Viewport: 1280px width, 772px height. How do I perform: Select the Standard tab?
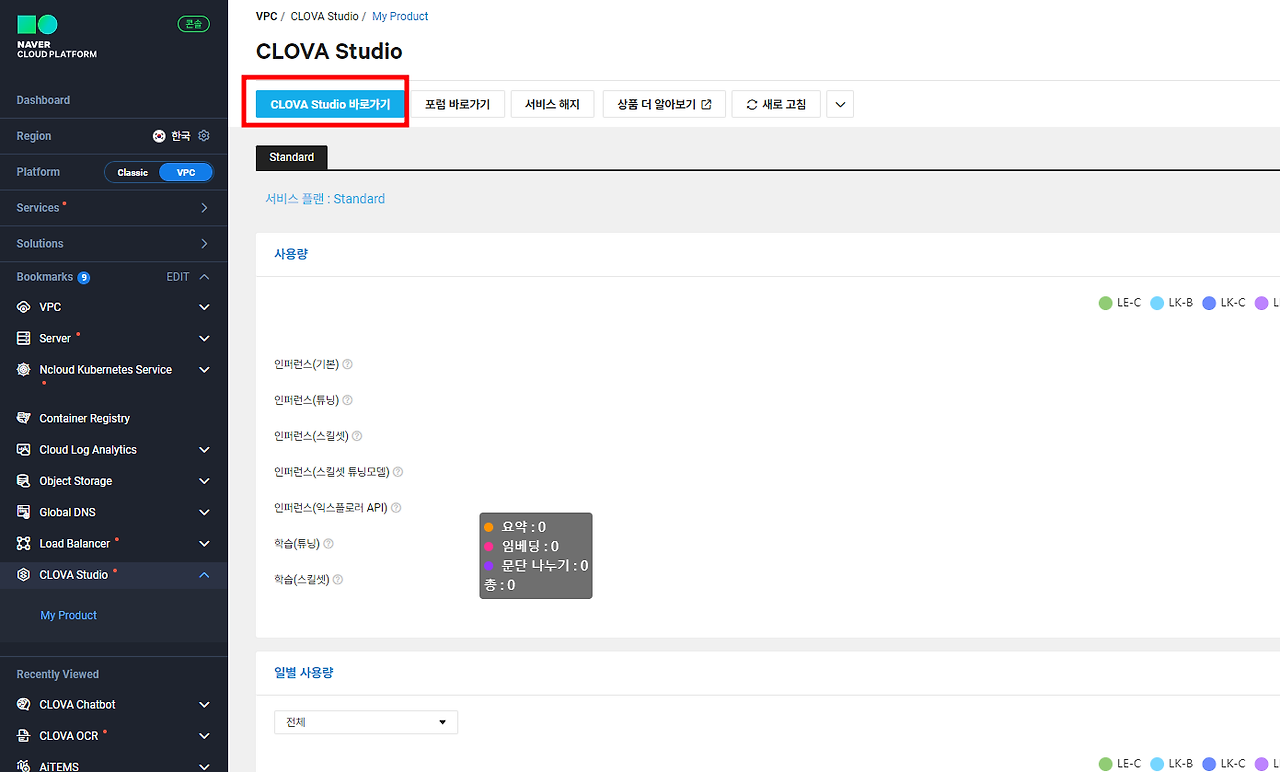(x=292, y=157)
